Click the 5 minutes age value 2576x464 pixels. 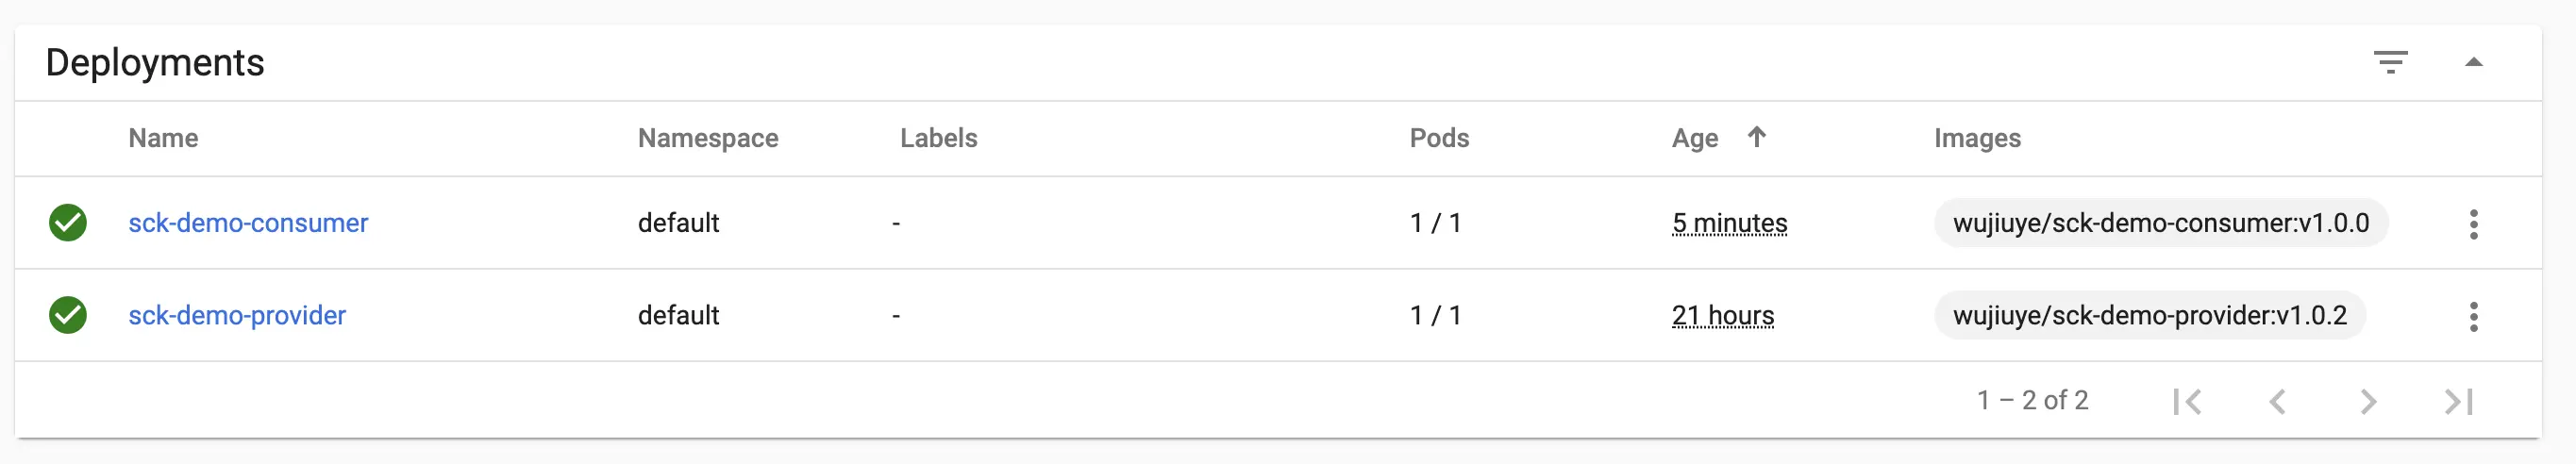pos(1729,223)
